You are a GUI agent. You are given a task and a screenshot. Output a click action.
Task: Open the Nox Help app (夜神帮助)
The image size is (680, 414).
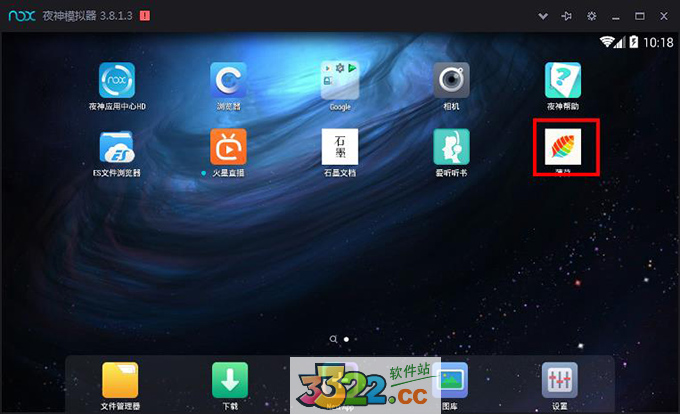pos(563,80)
